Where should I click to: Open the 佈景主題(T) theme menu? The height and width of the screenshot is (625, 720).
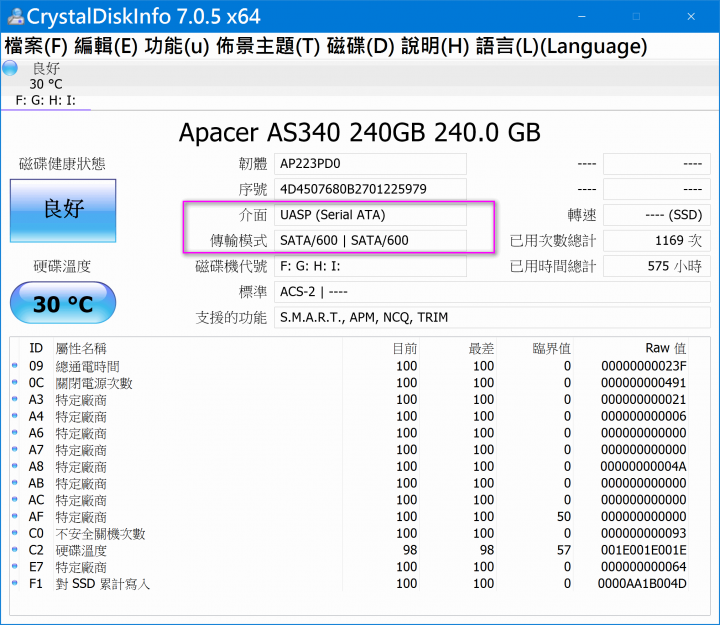268,46
